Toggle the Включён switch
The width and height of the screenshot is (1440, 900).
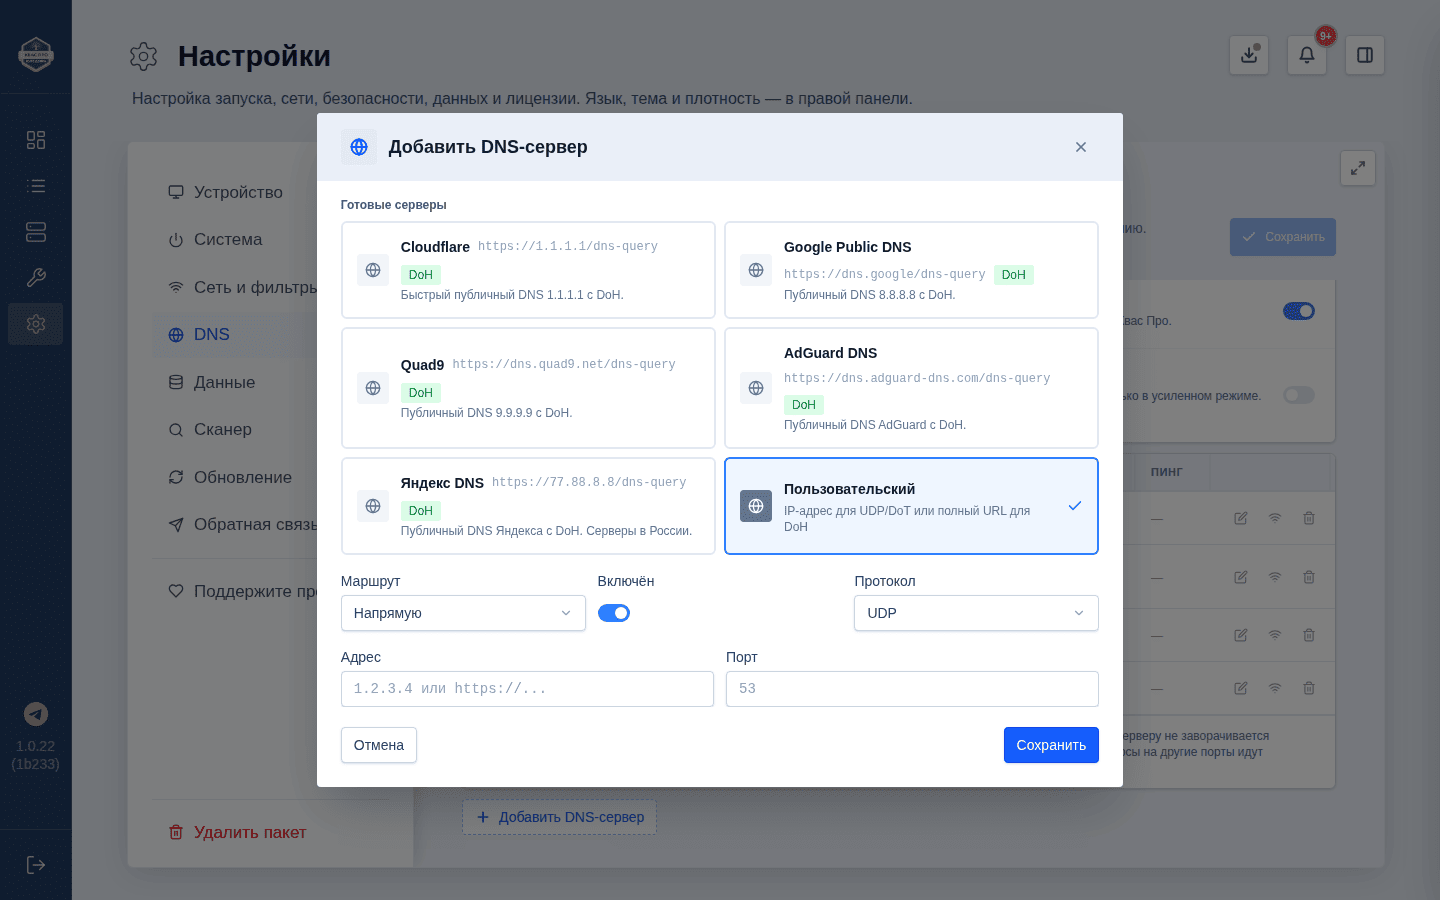pos(614,613)
